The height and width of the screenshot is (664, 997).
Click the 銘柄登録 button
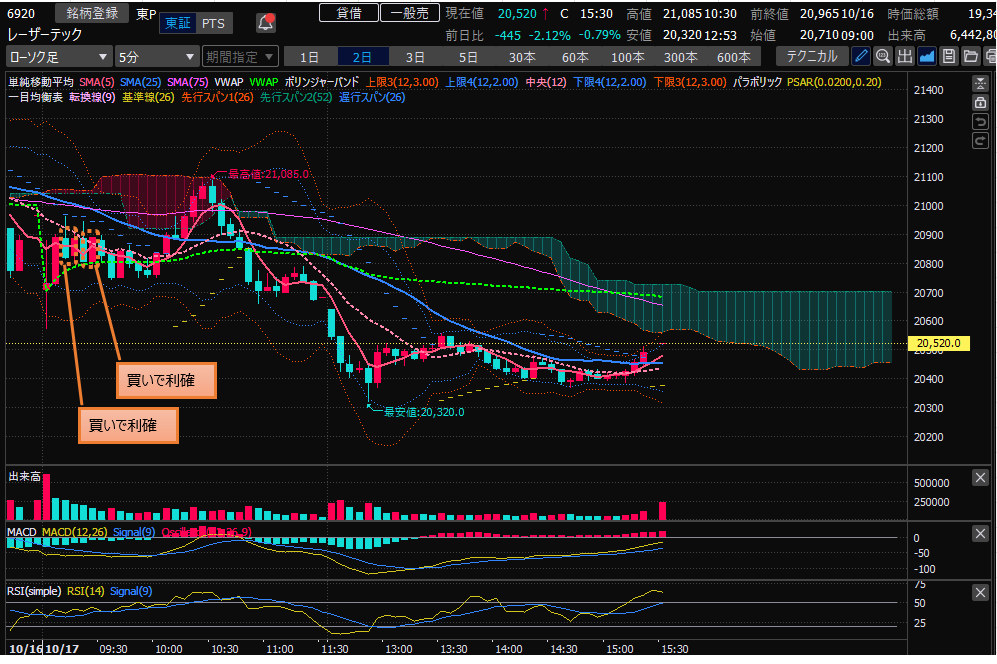(x=92, y=13)
